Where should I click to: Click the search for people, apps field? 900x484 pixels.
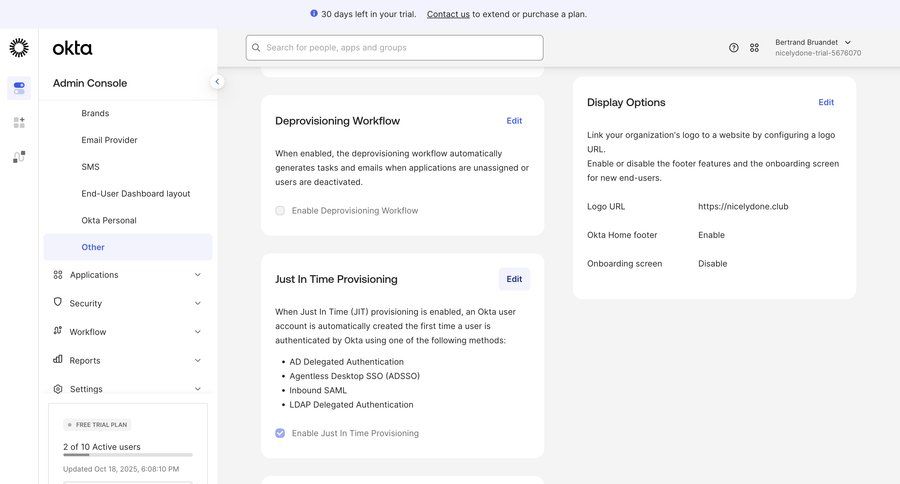pyautogui.click(x=400, y=48)
